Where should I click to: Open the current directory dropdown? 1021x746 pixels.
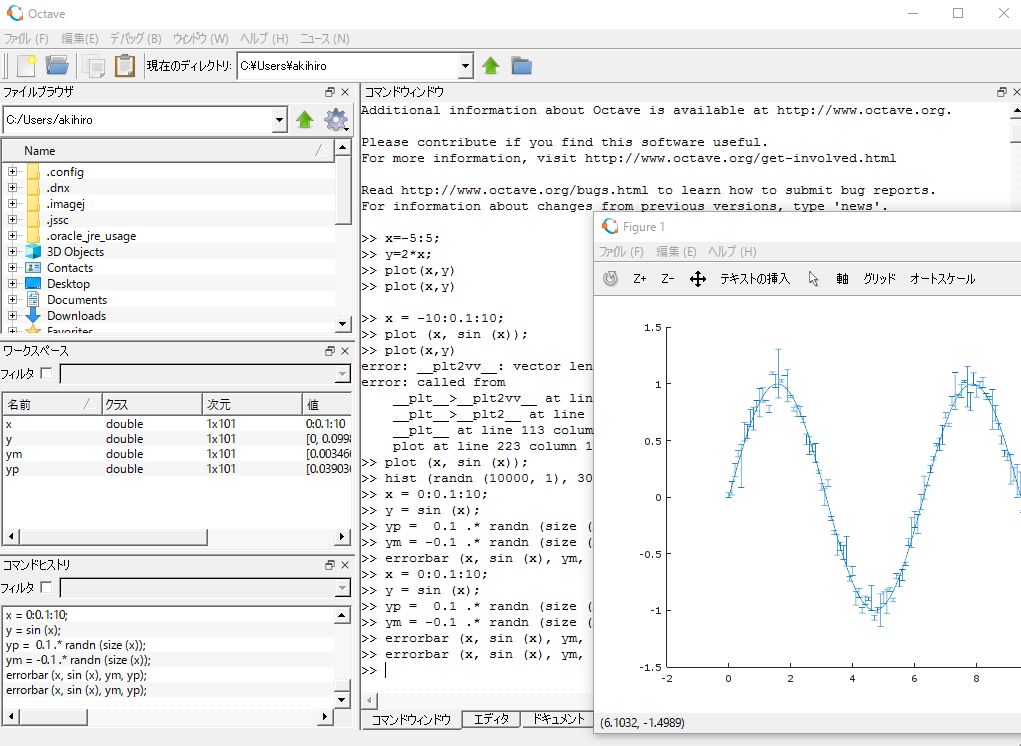[x=465, y=66]
